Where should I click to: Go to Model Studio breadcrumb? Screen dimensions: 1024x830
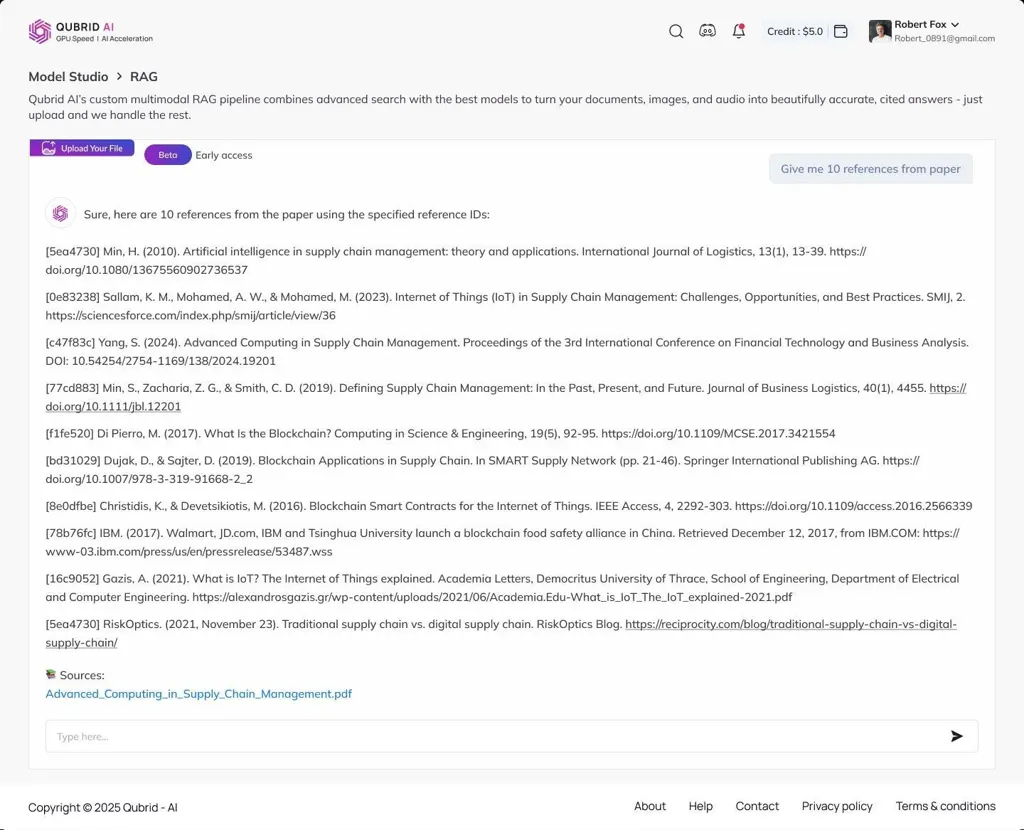click(68, 76)
